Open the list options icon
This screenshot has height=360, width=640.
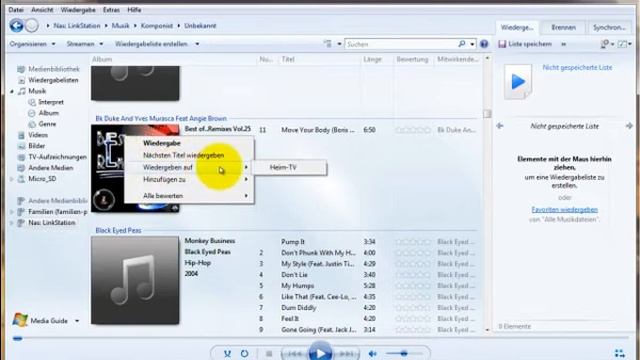click(x=605, y=44)
